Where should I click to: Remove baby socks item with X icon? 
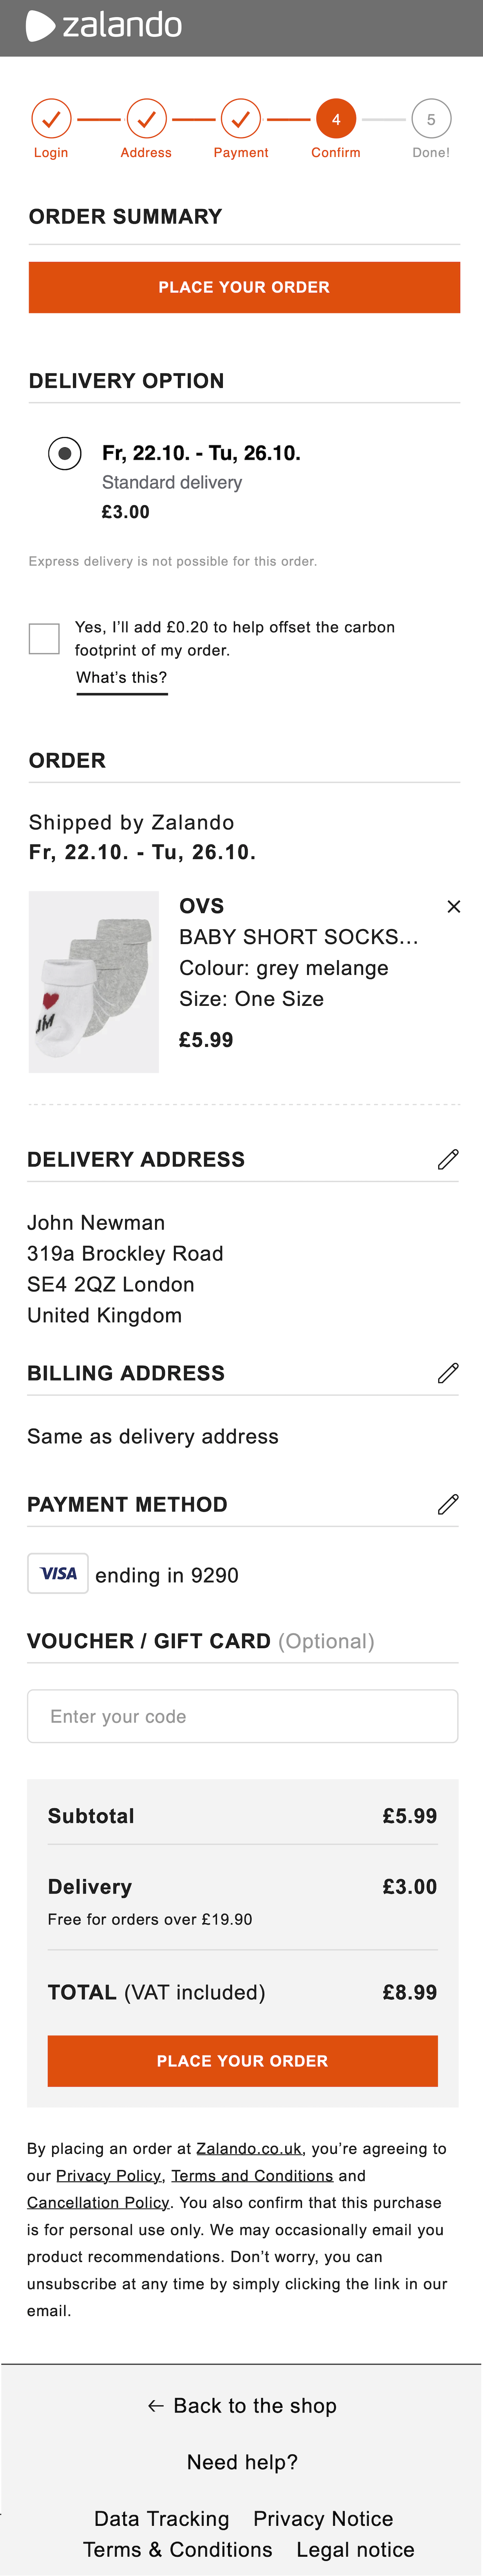click(x=453, y=906)
